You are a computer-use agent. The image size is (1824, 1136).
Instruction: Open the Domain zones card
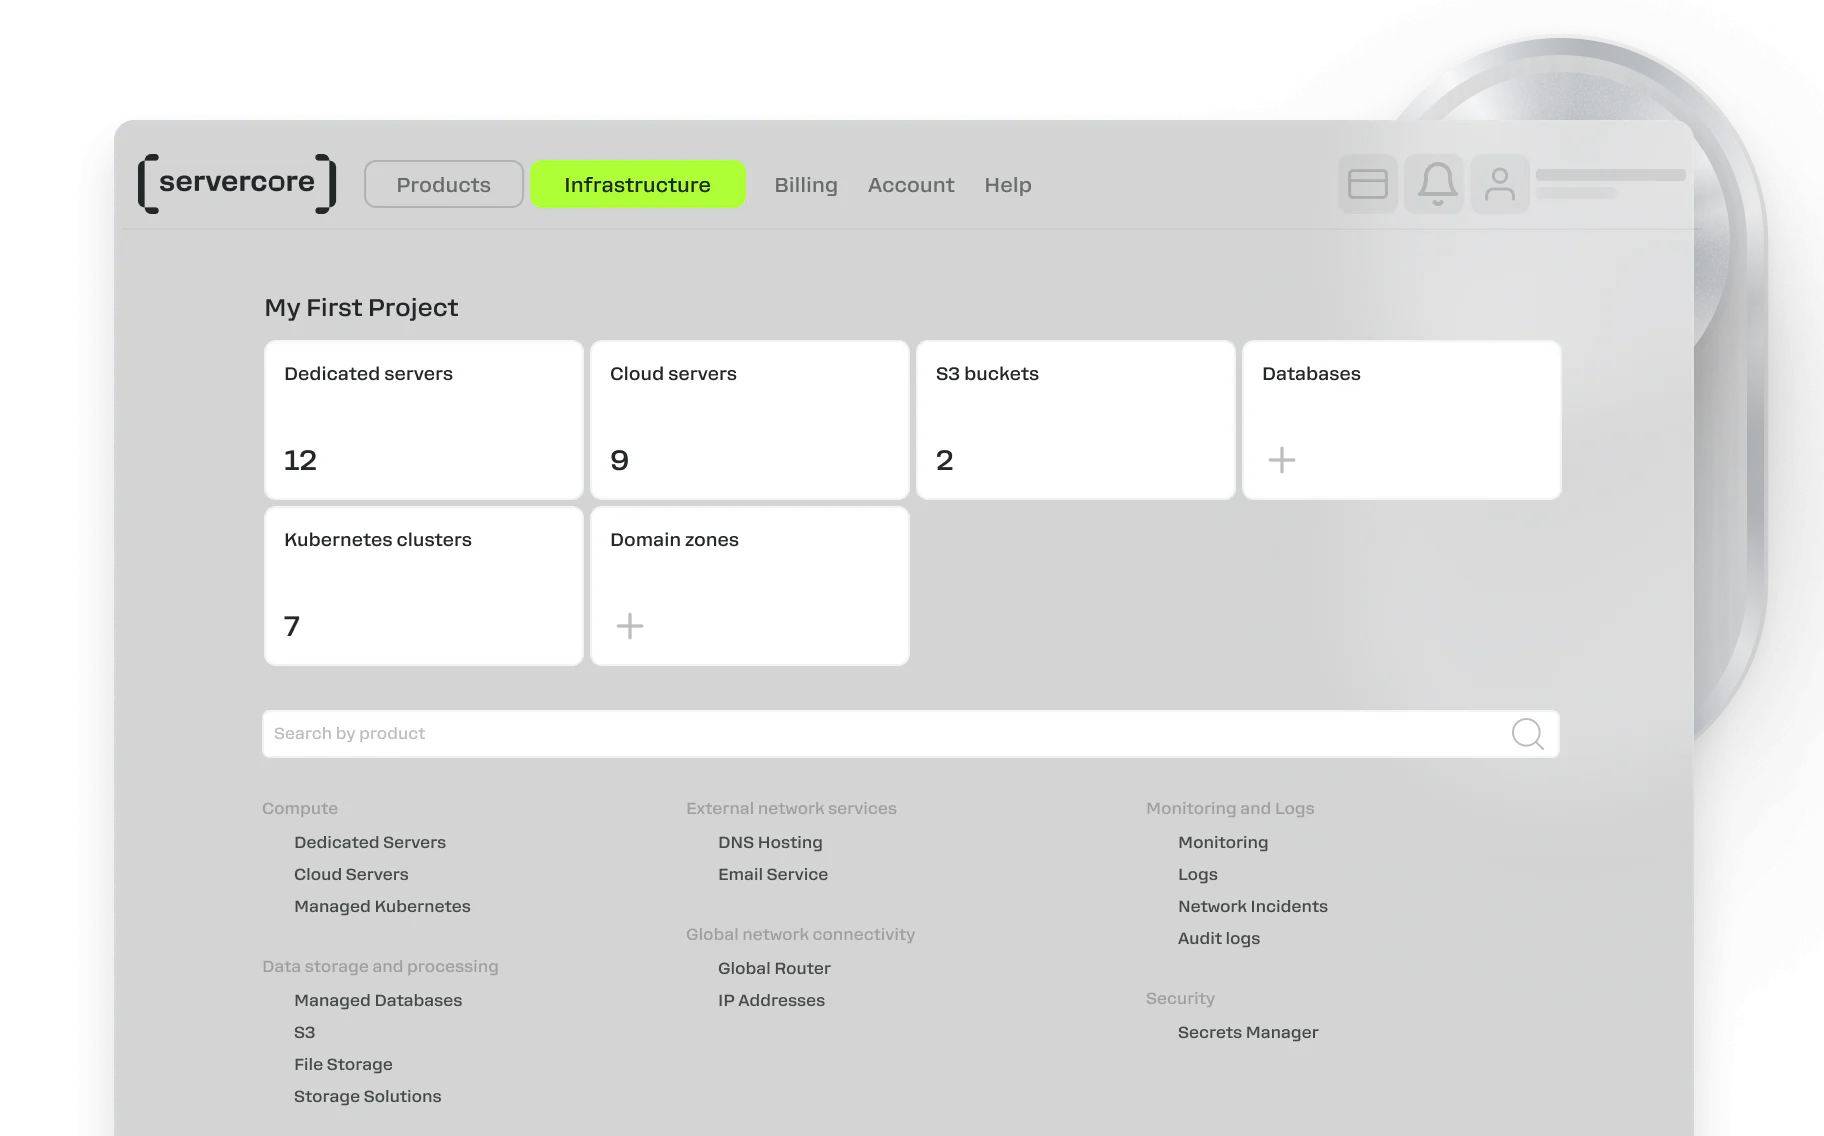(x=749, y=586)
